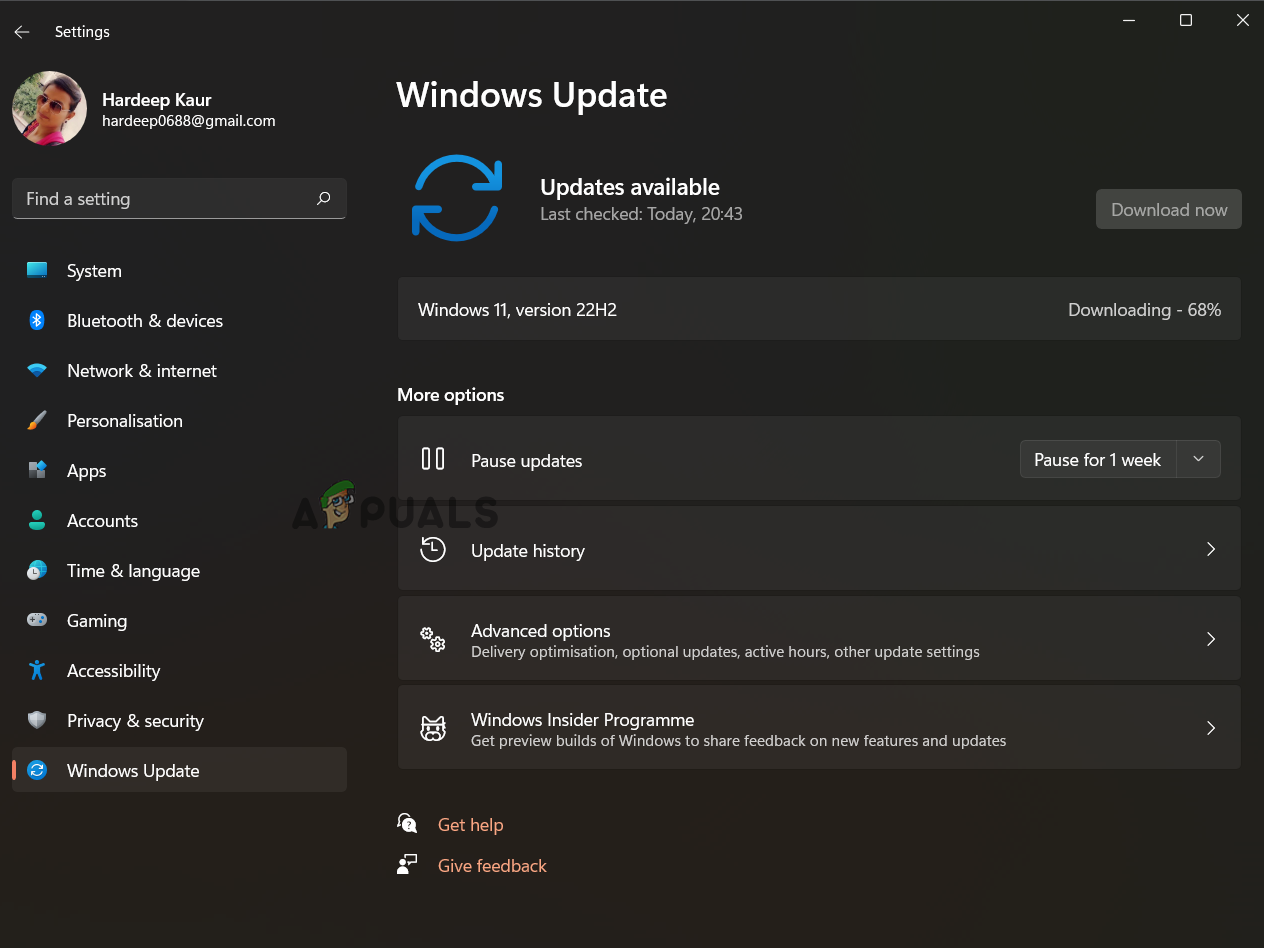Click the Windows Update page title
The height and width of the screenshot is (948, 1264).
tap(532, 95)
